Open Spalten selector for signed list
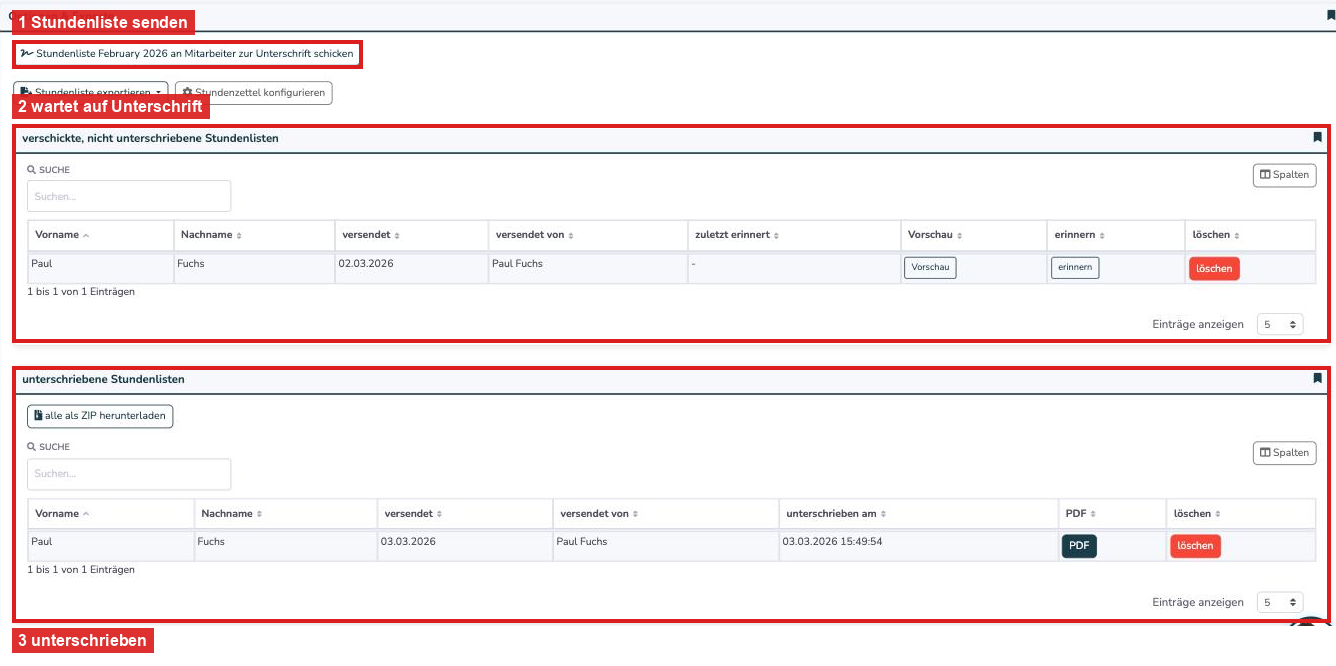This screenshot has height=666, width=1336. pyautogui.click(x=1284, y=453)
